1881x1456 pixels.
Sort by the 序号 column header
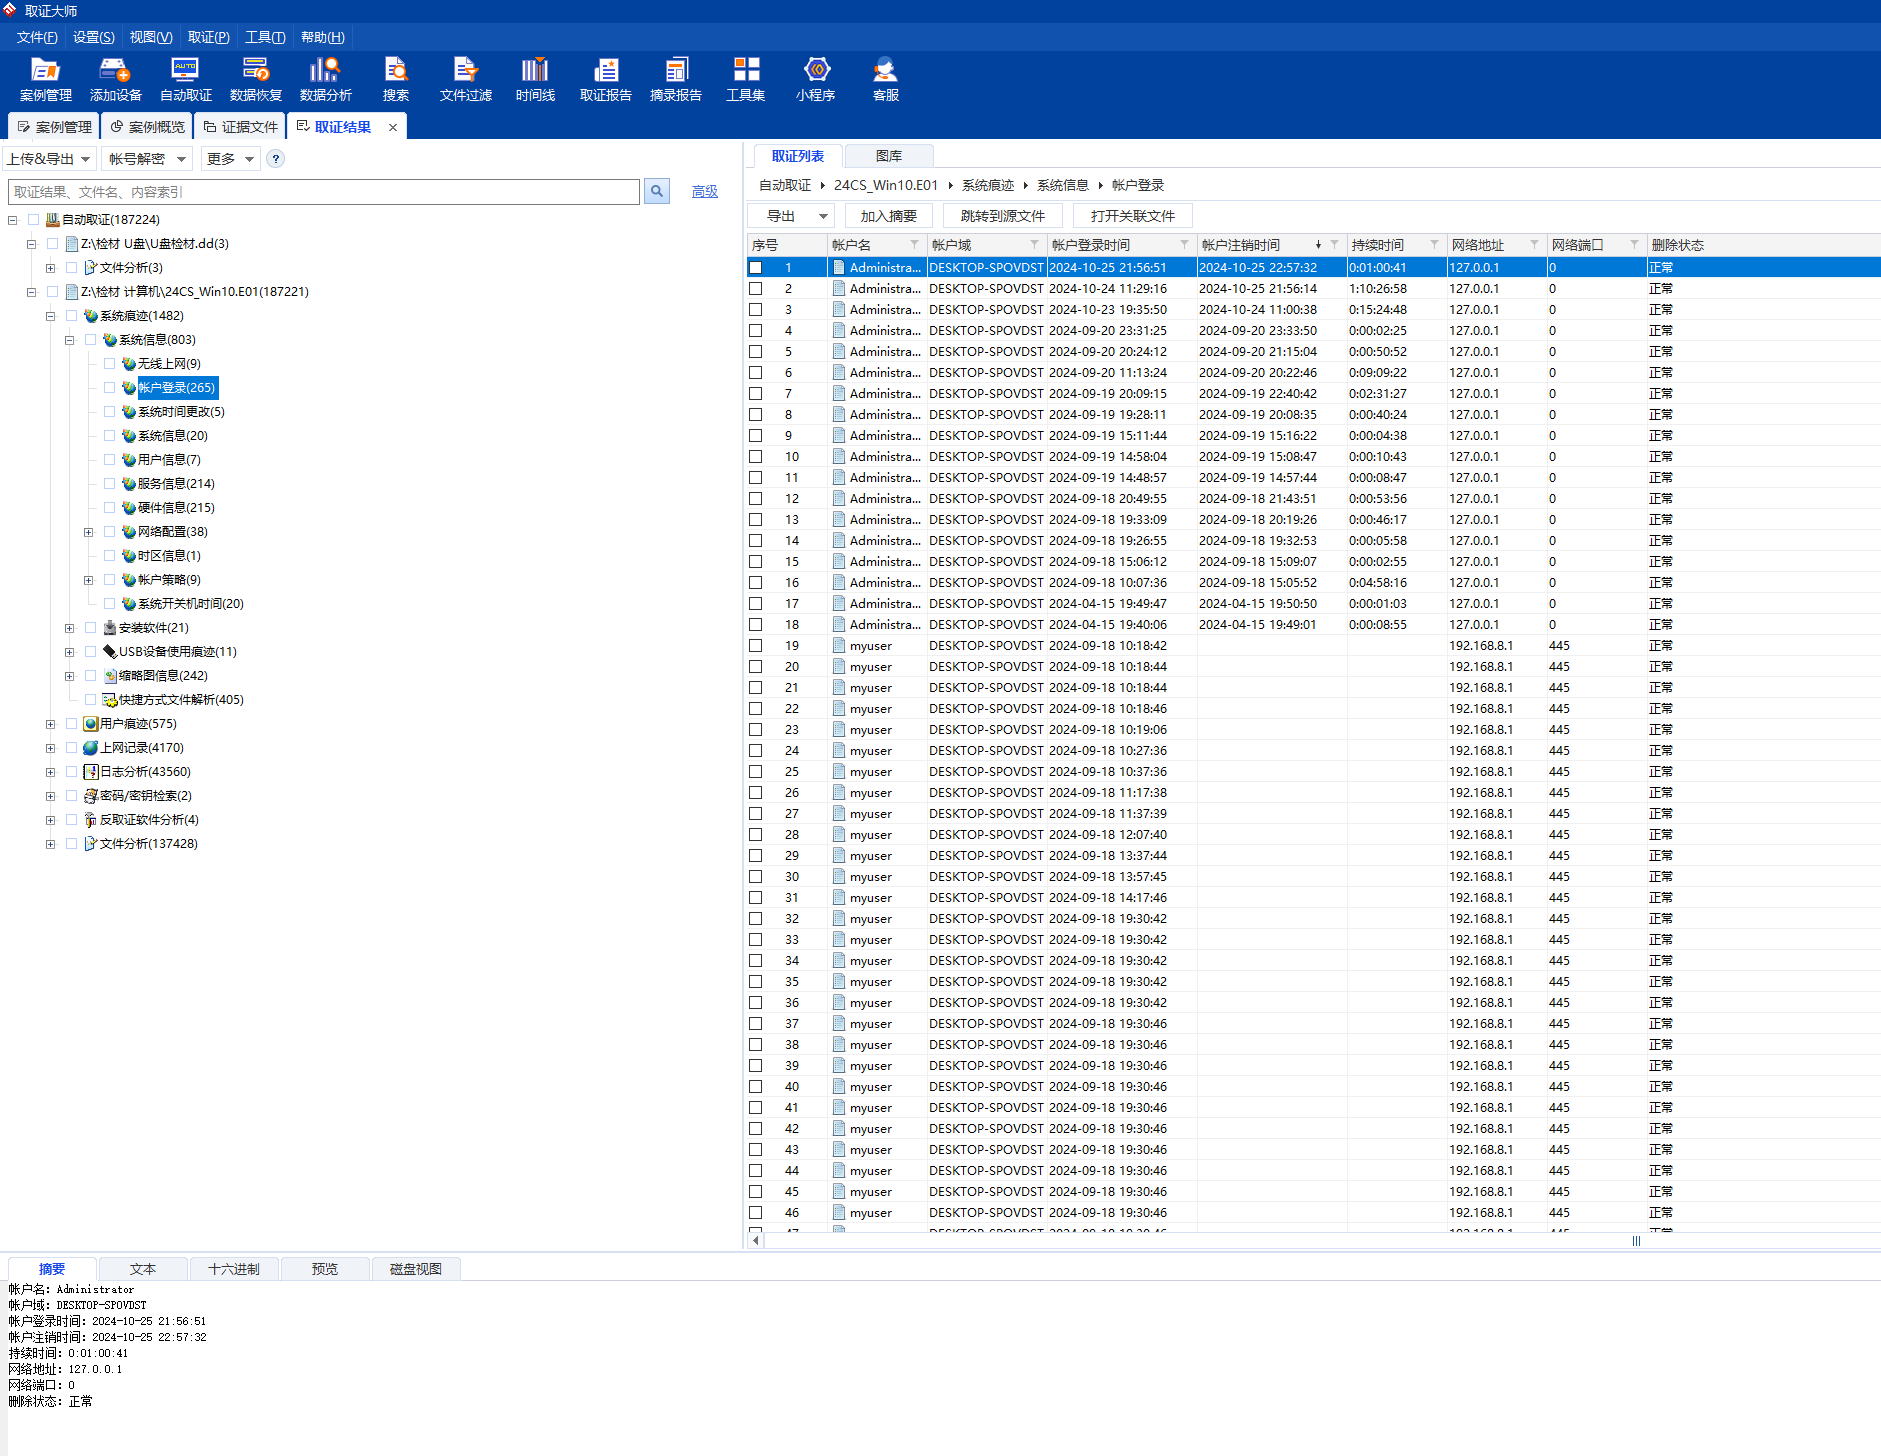787,245
